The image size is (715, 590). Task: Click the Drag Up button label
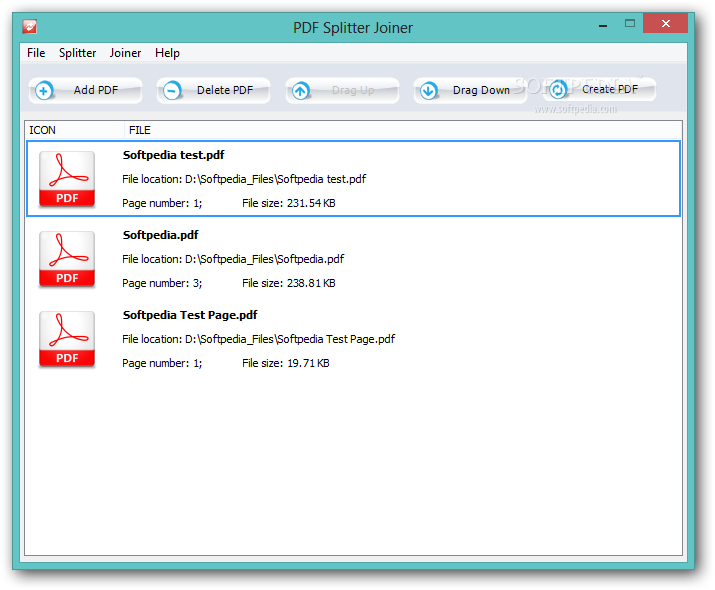point(353,90)
